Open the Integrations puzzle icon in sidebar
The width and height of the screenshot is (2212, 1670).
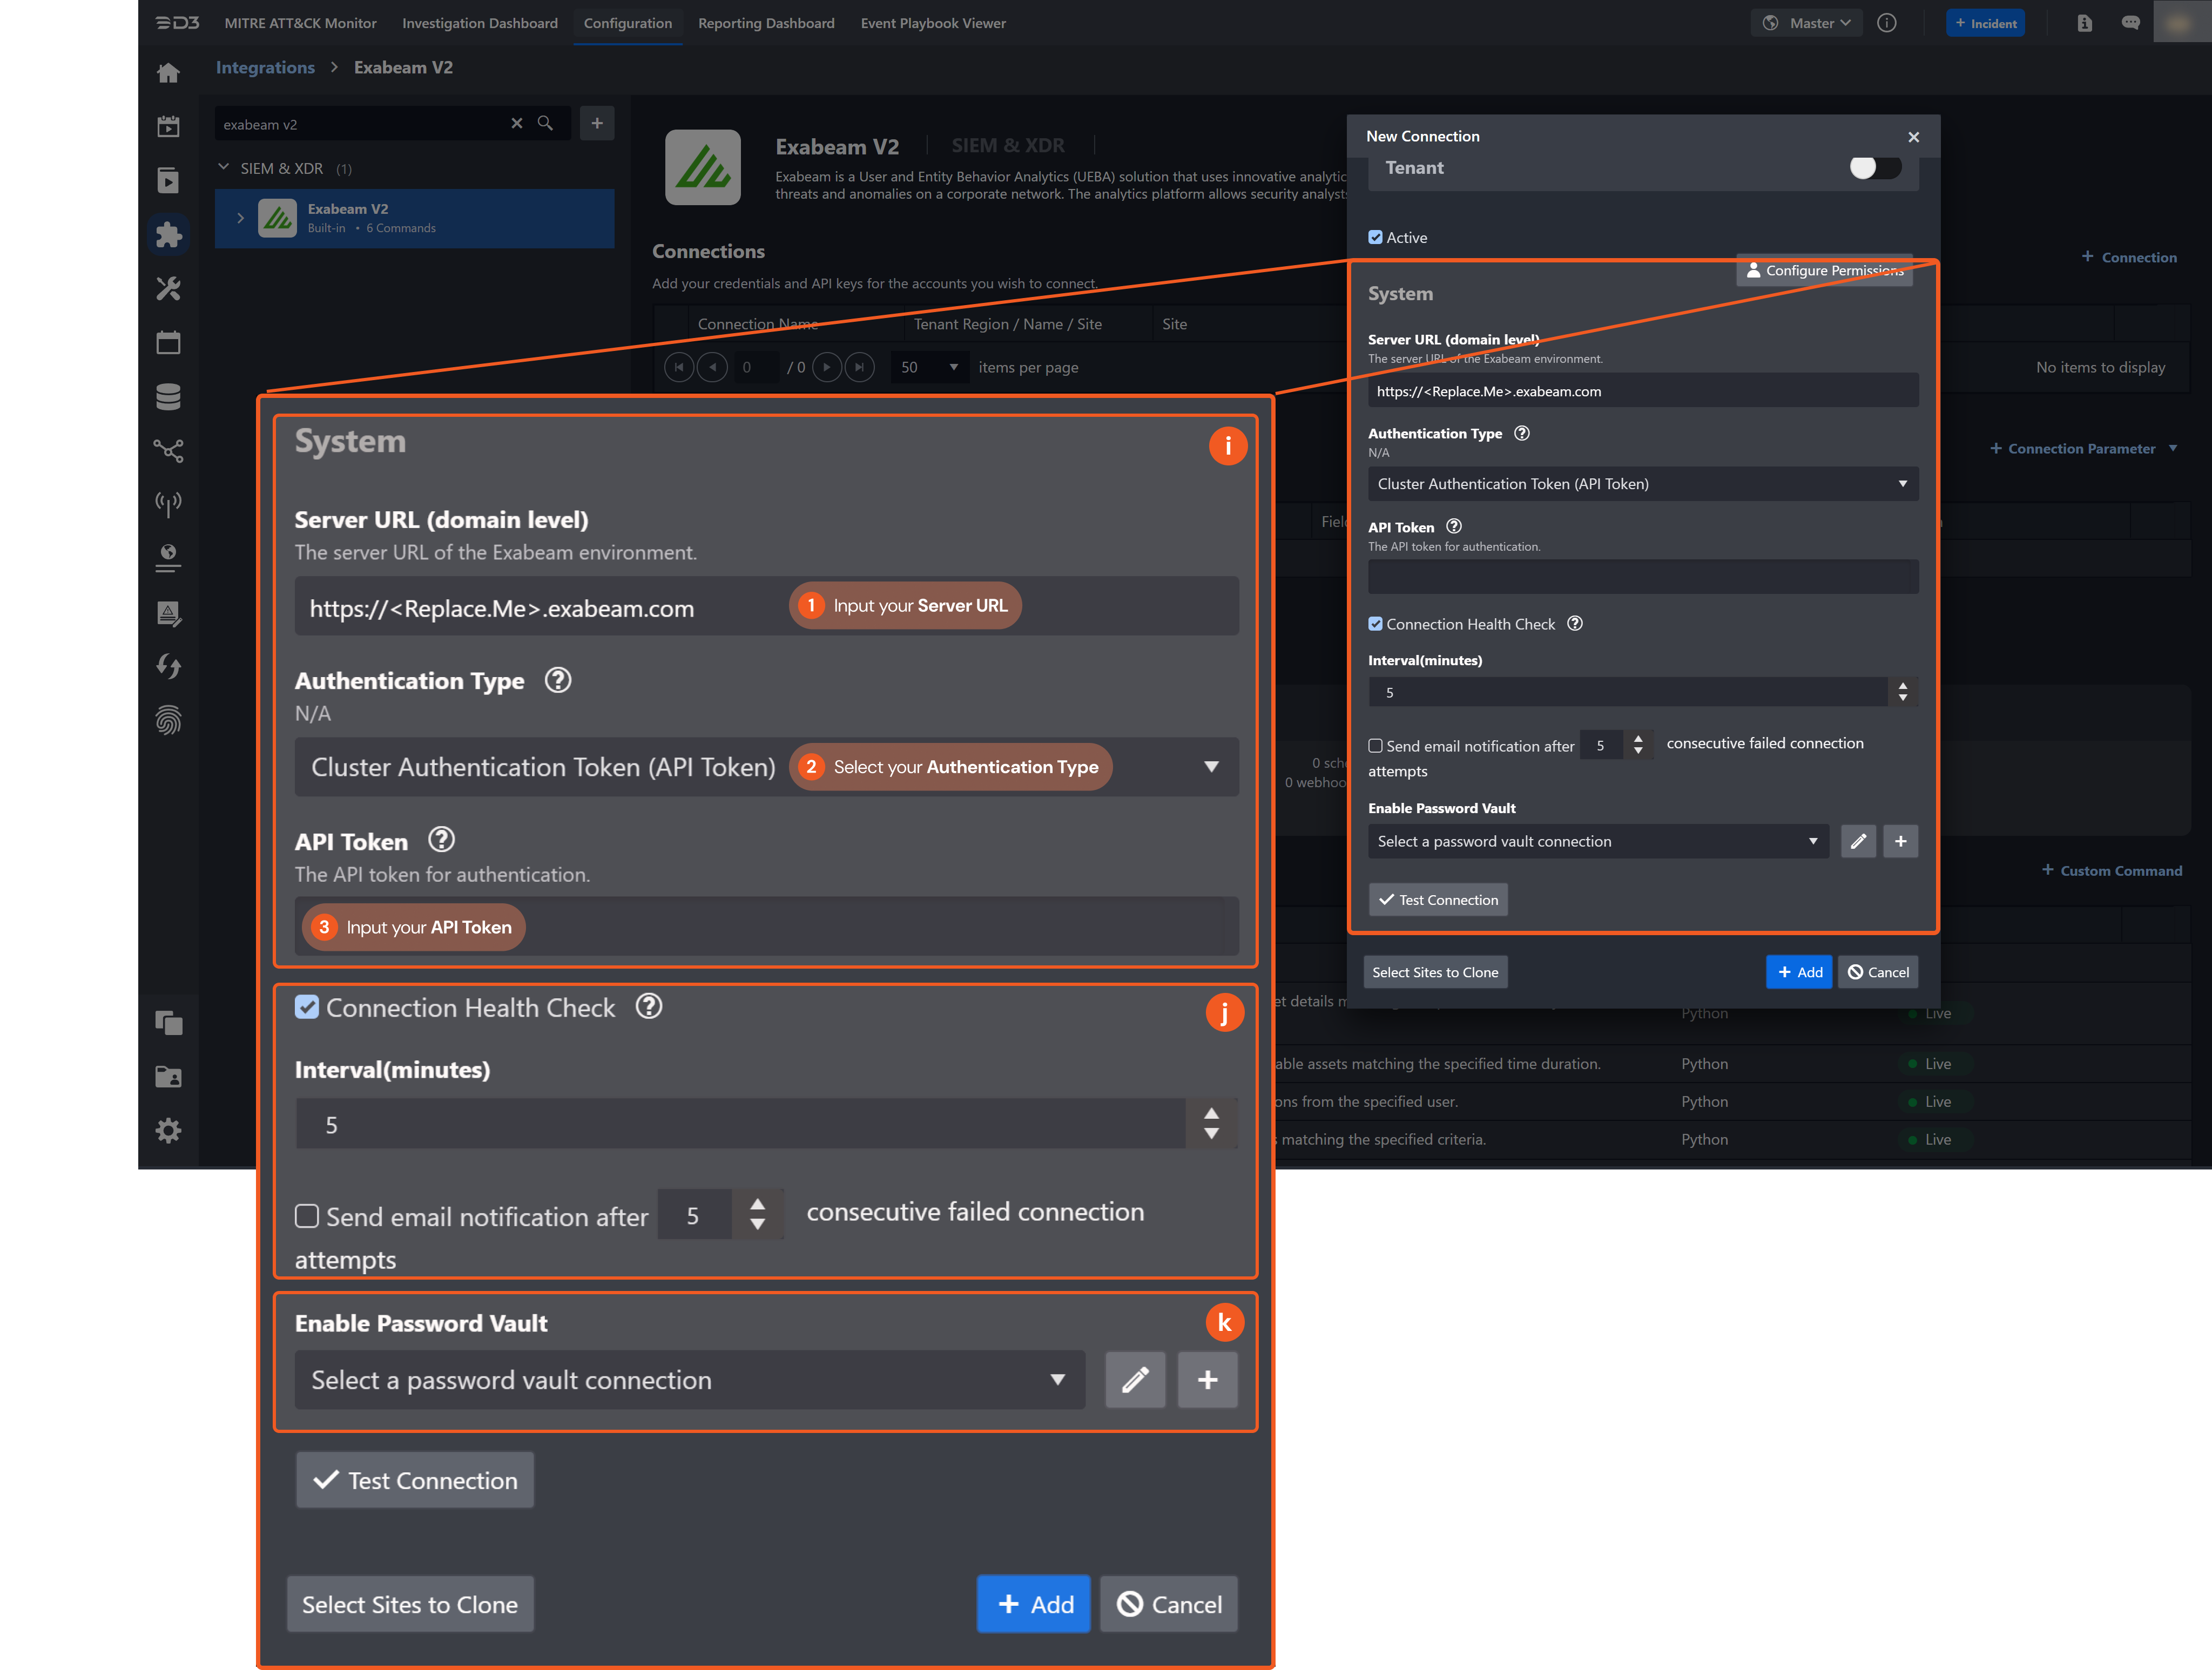coord(168,235)
